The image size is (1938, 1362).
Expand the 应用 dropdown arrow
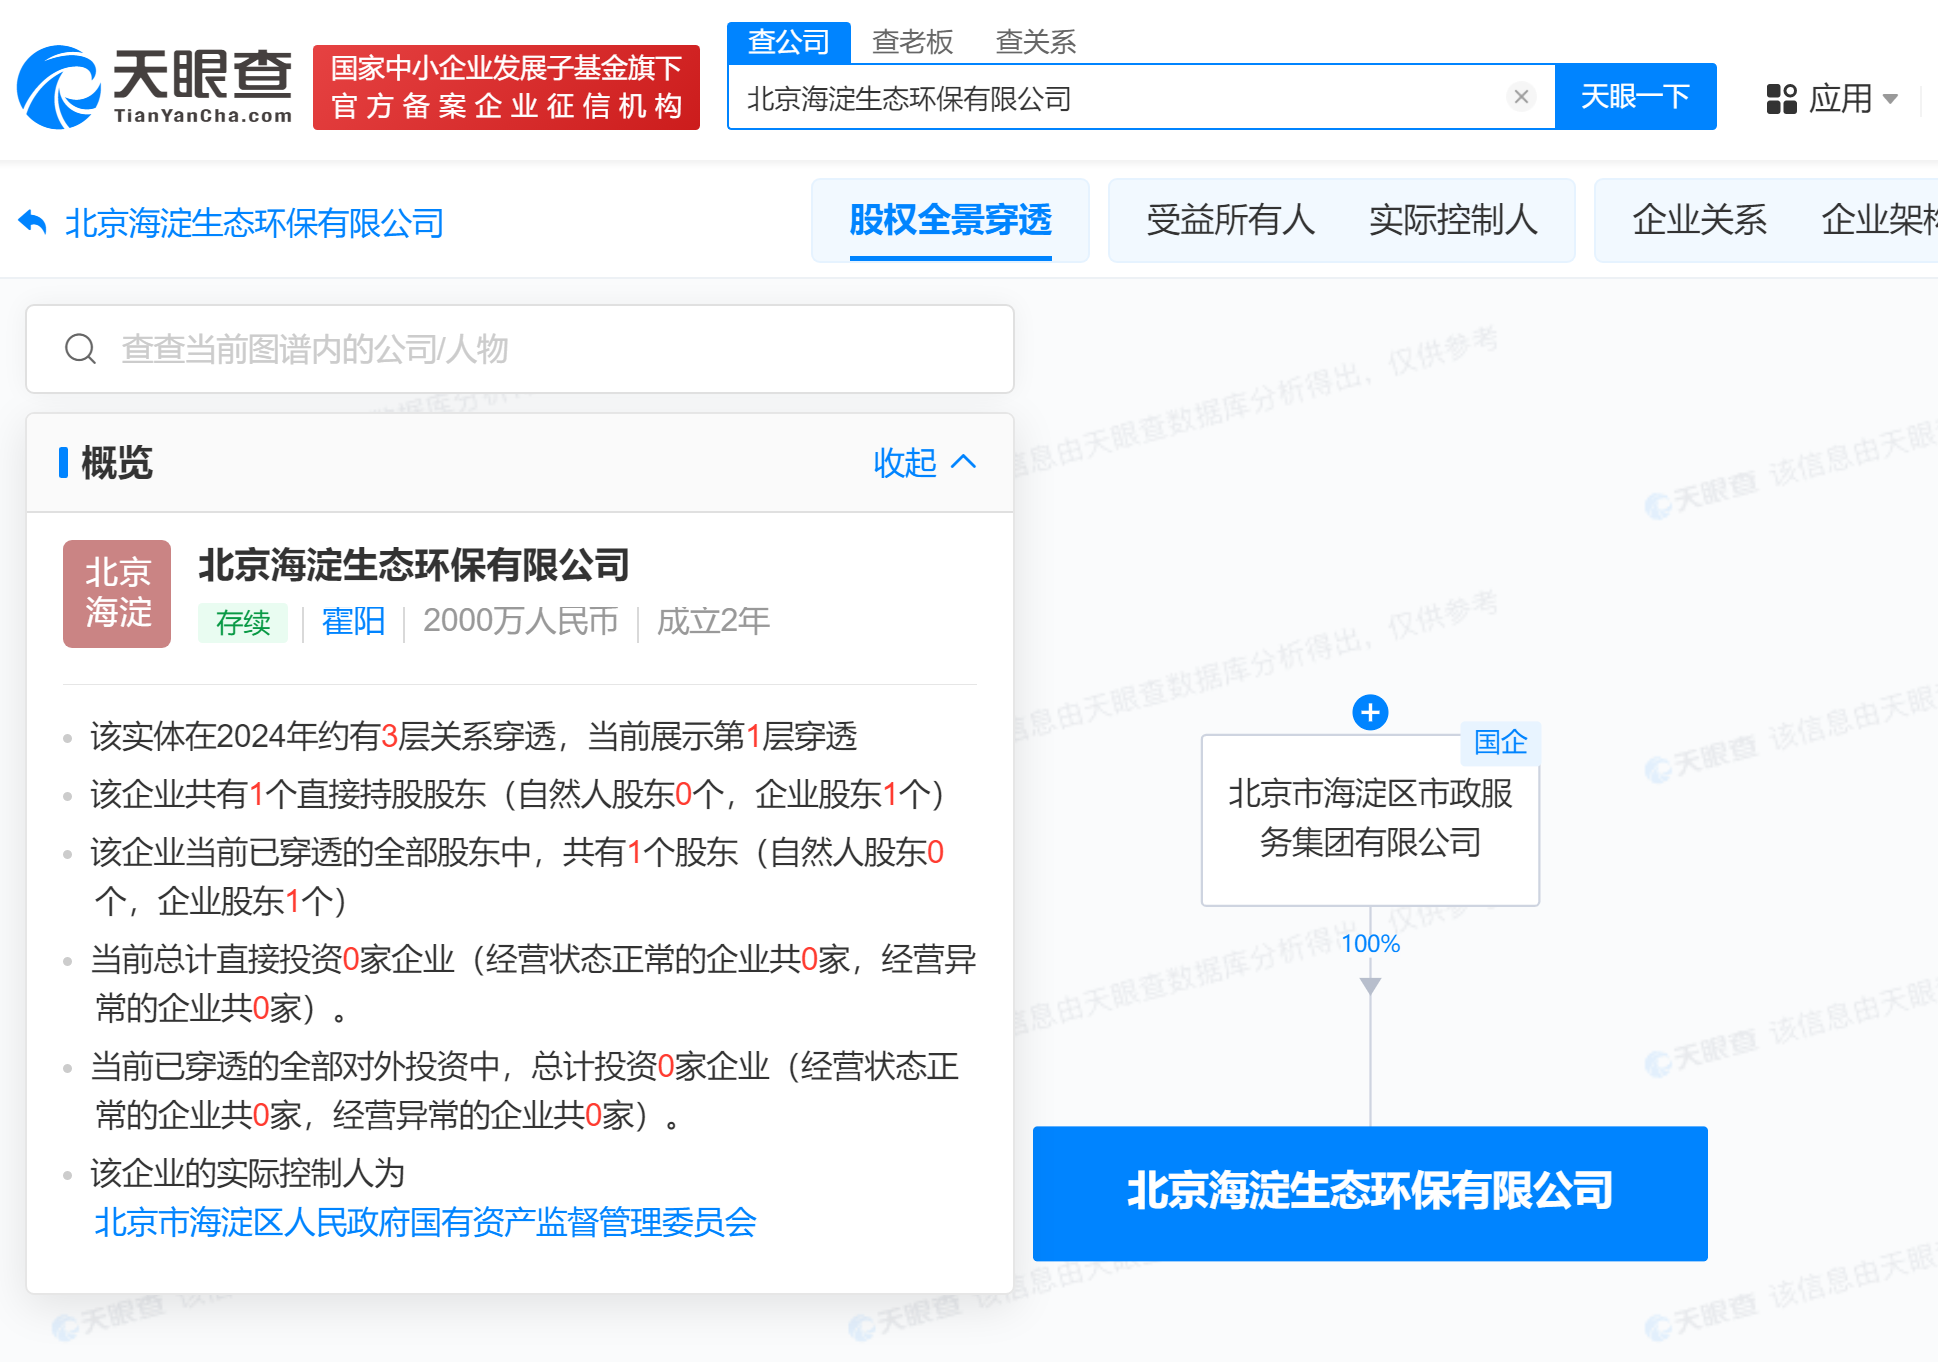[x=1890, y=99]
